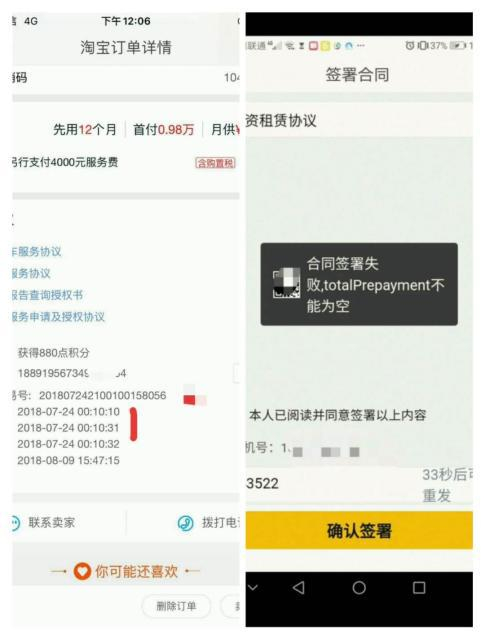Screen dimensions: 485x640
Task: Tap the Android back triangle icon
Action: click(299, 588)
